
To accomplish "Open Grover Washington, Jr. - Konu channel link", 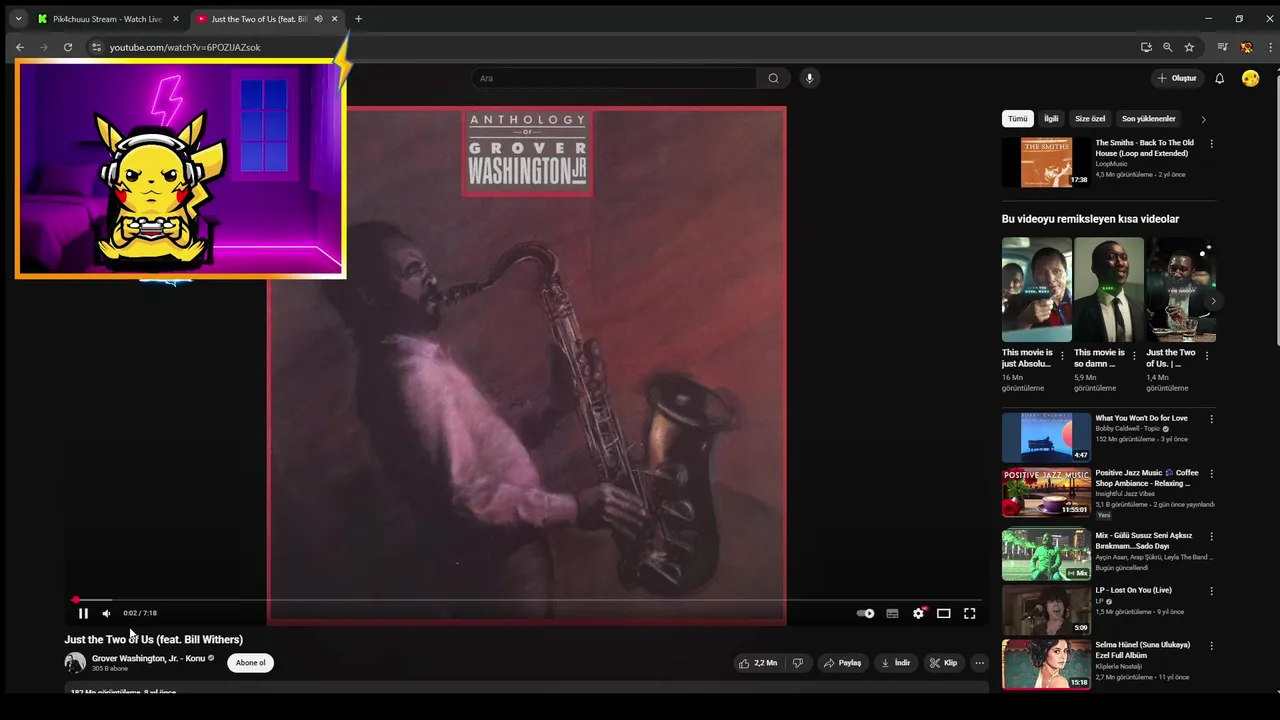I will point(148,659).
